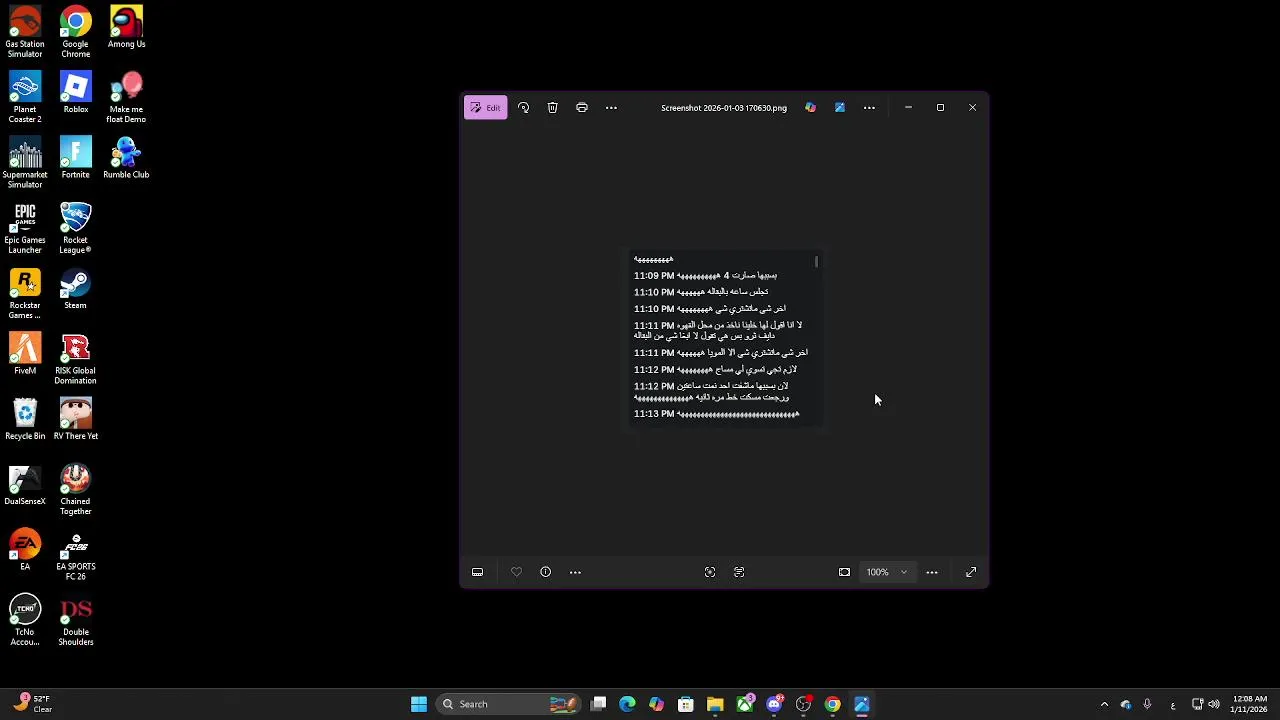Open Google Chrome desktop shortcut
Image resolution: width=1280 pixels, height=720 pixels.
pyautogui.click(x=75, y=33)
